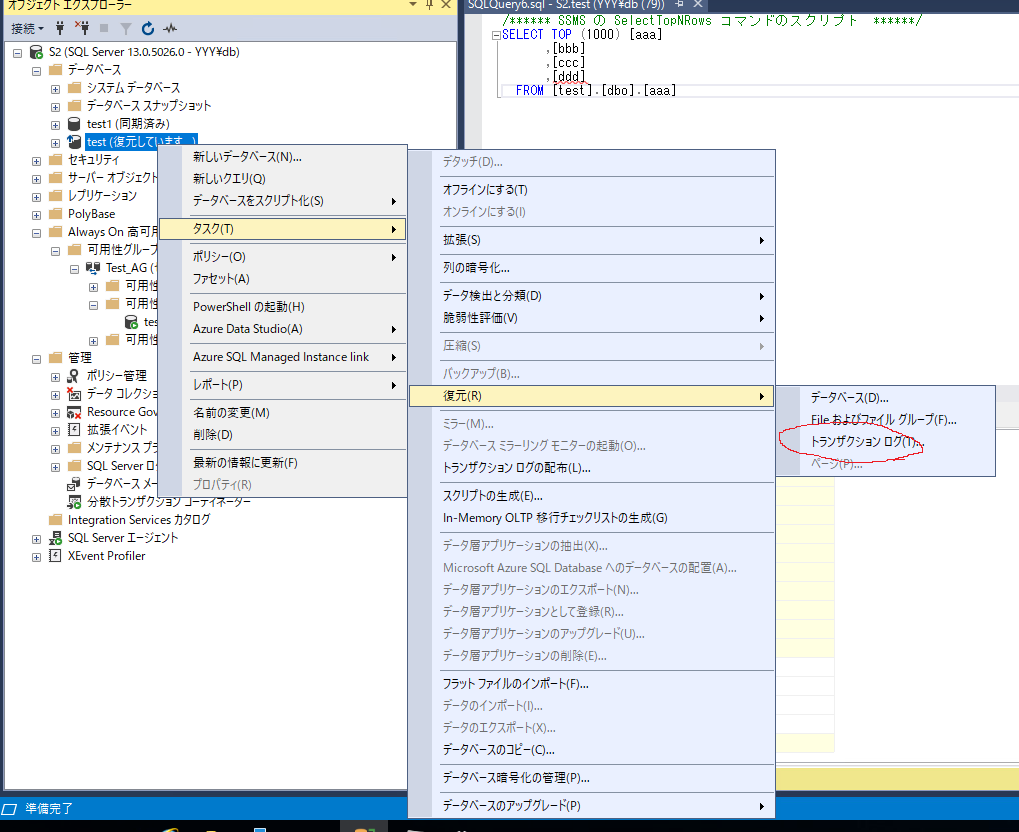The width and height of the screenshot is (1019, 832).
Task: Click the pin icon of Object Explorer panel
Action: point(429,5)
